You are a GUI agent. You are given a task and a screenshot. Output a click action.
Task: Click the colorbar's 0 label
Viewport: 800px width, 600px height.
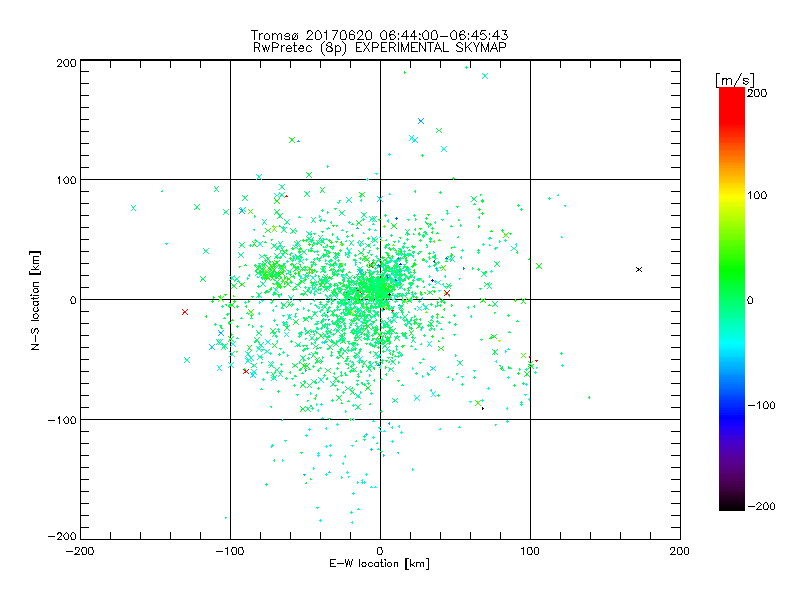(750, 300)
